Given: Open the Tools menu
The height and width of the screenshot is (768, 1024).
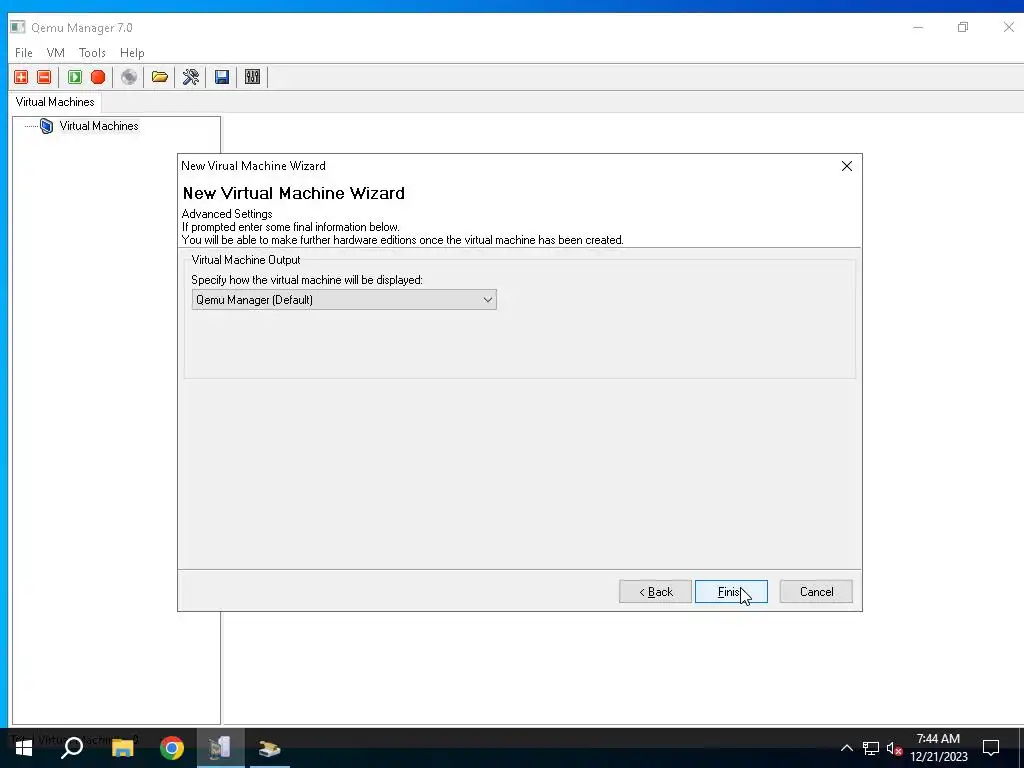Looking at the screenshot, I should pos(92,53).
